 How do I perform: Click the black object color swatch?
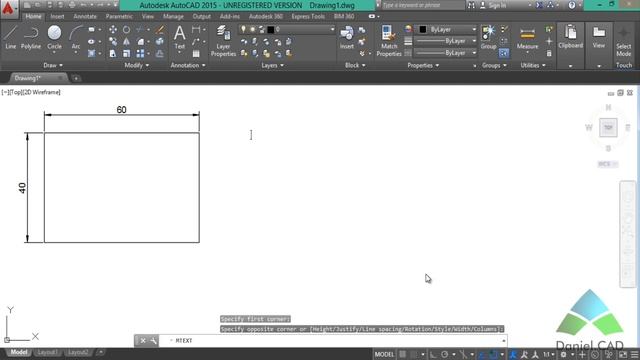(x=423, y=29)
